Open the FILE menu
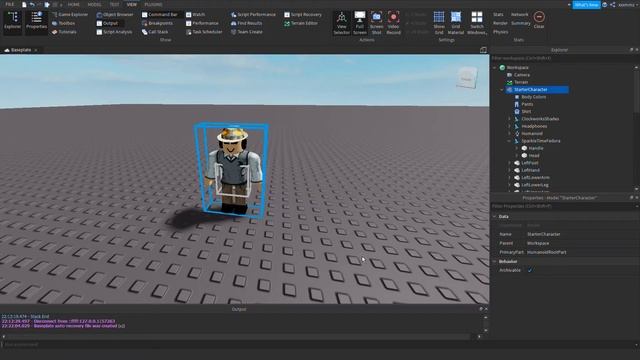Screen dimensions: 640x360 10,4
